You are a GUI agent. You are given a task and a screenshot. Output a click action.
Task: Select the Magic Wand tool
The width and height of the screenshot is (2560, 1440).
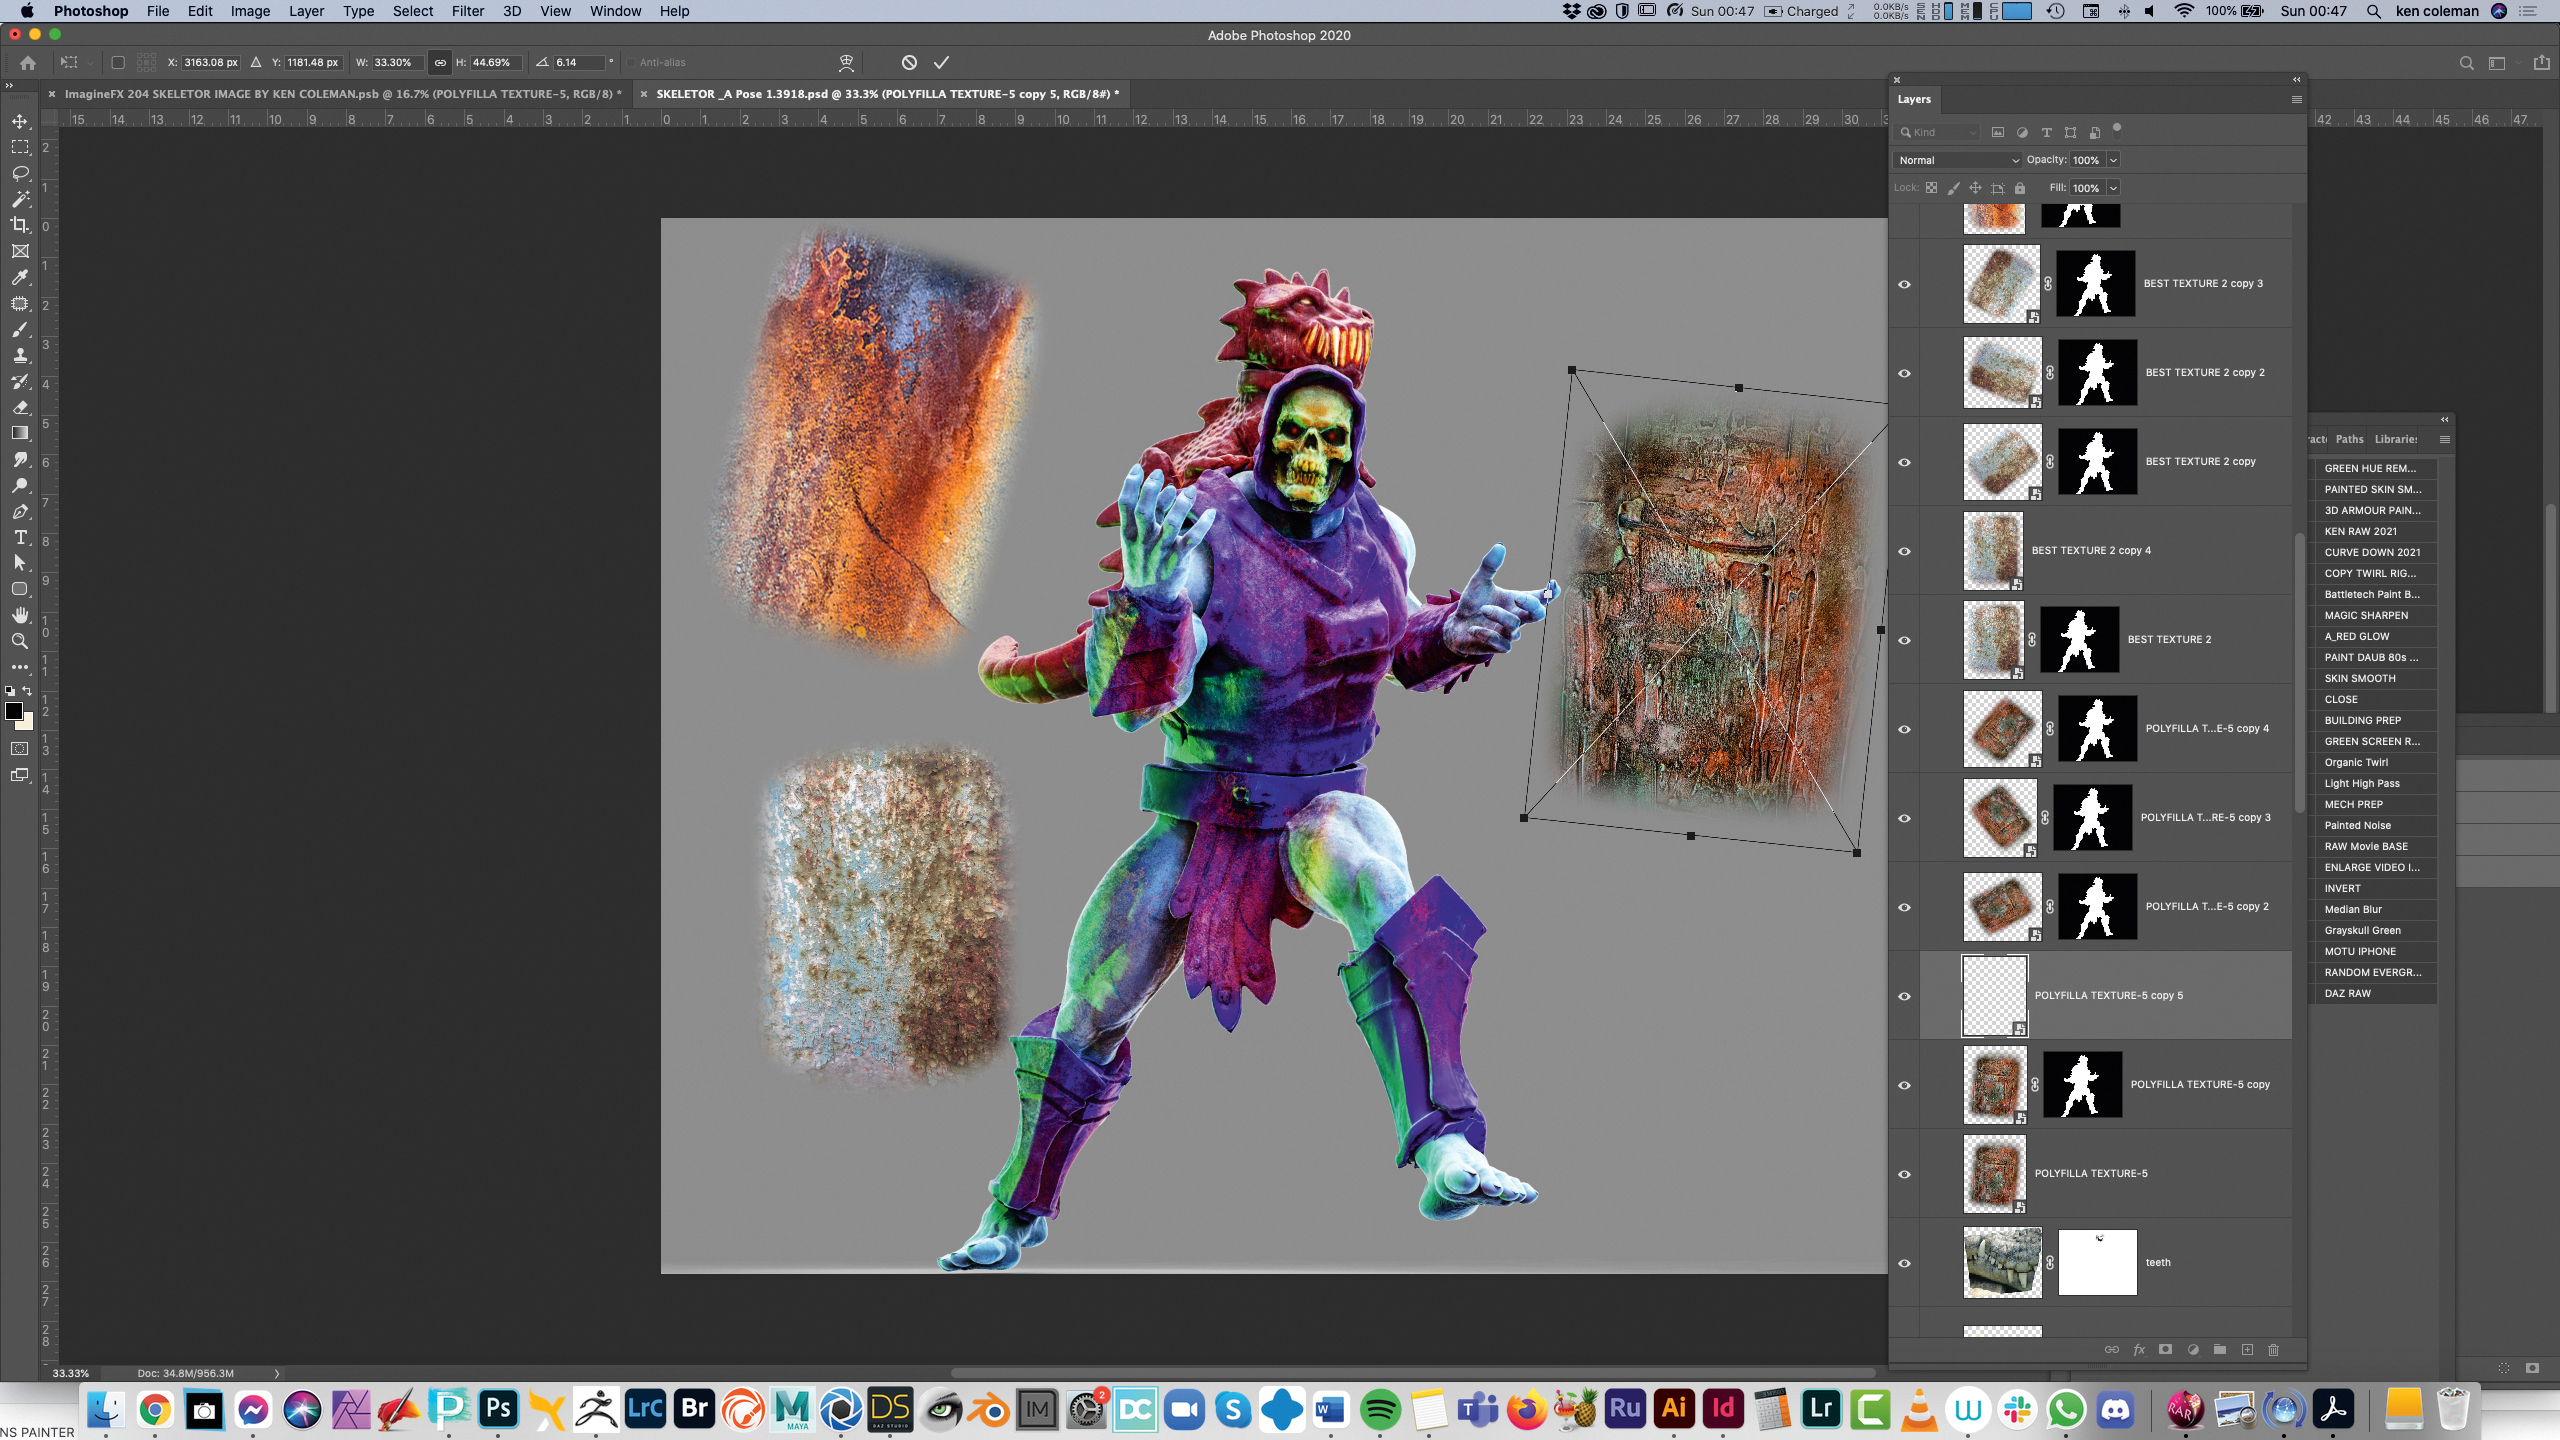point(20,199)
